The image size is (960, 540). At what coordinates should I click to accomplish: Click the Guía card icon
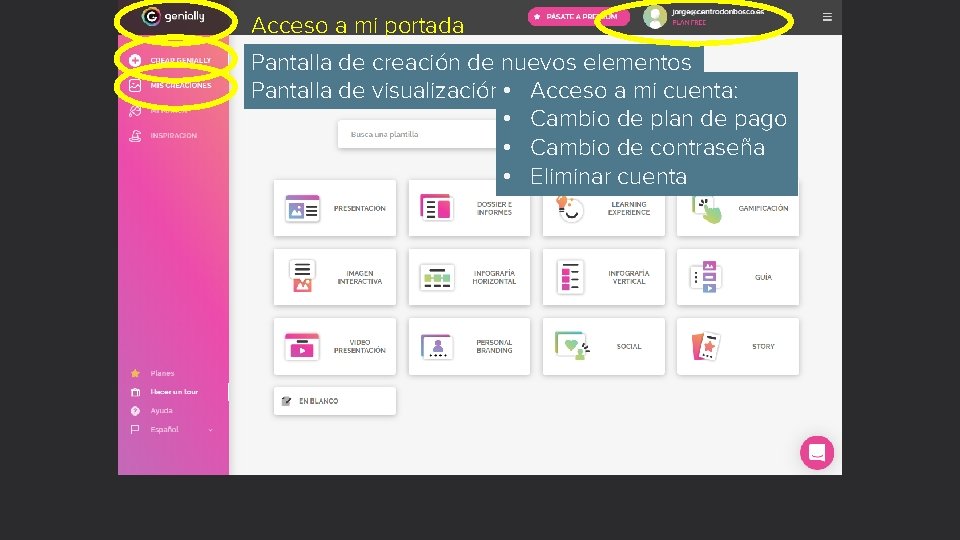coord(705,277)
